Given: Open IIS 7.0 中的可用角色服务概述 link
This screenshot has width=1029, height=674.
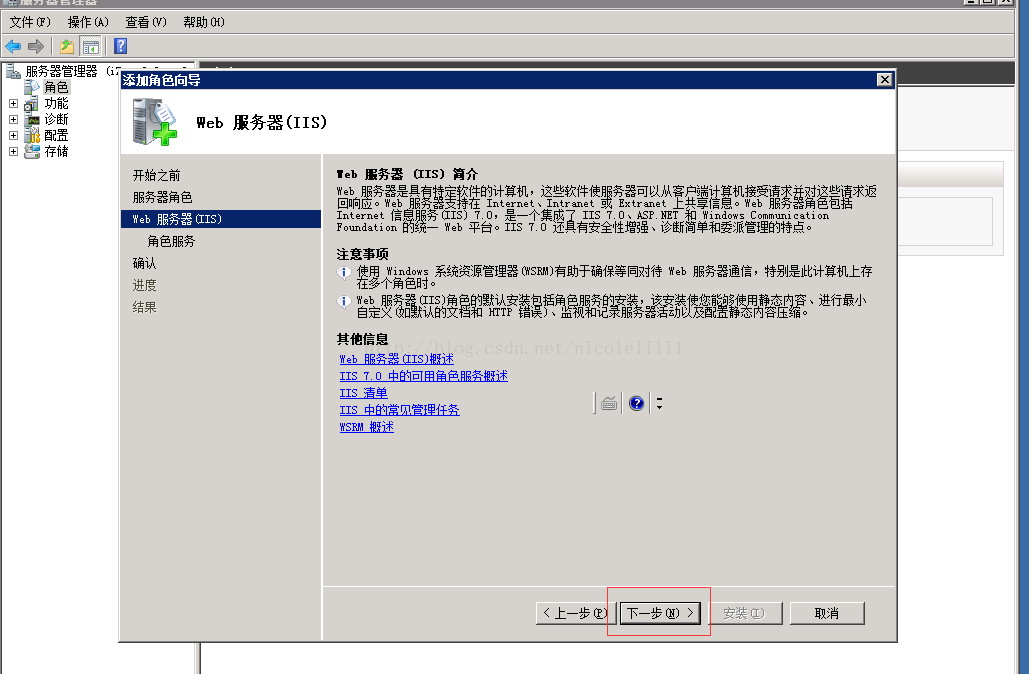Looking at the screenshot, I should pos(423,376).
